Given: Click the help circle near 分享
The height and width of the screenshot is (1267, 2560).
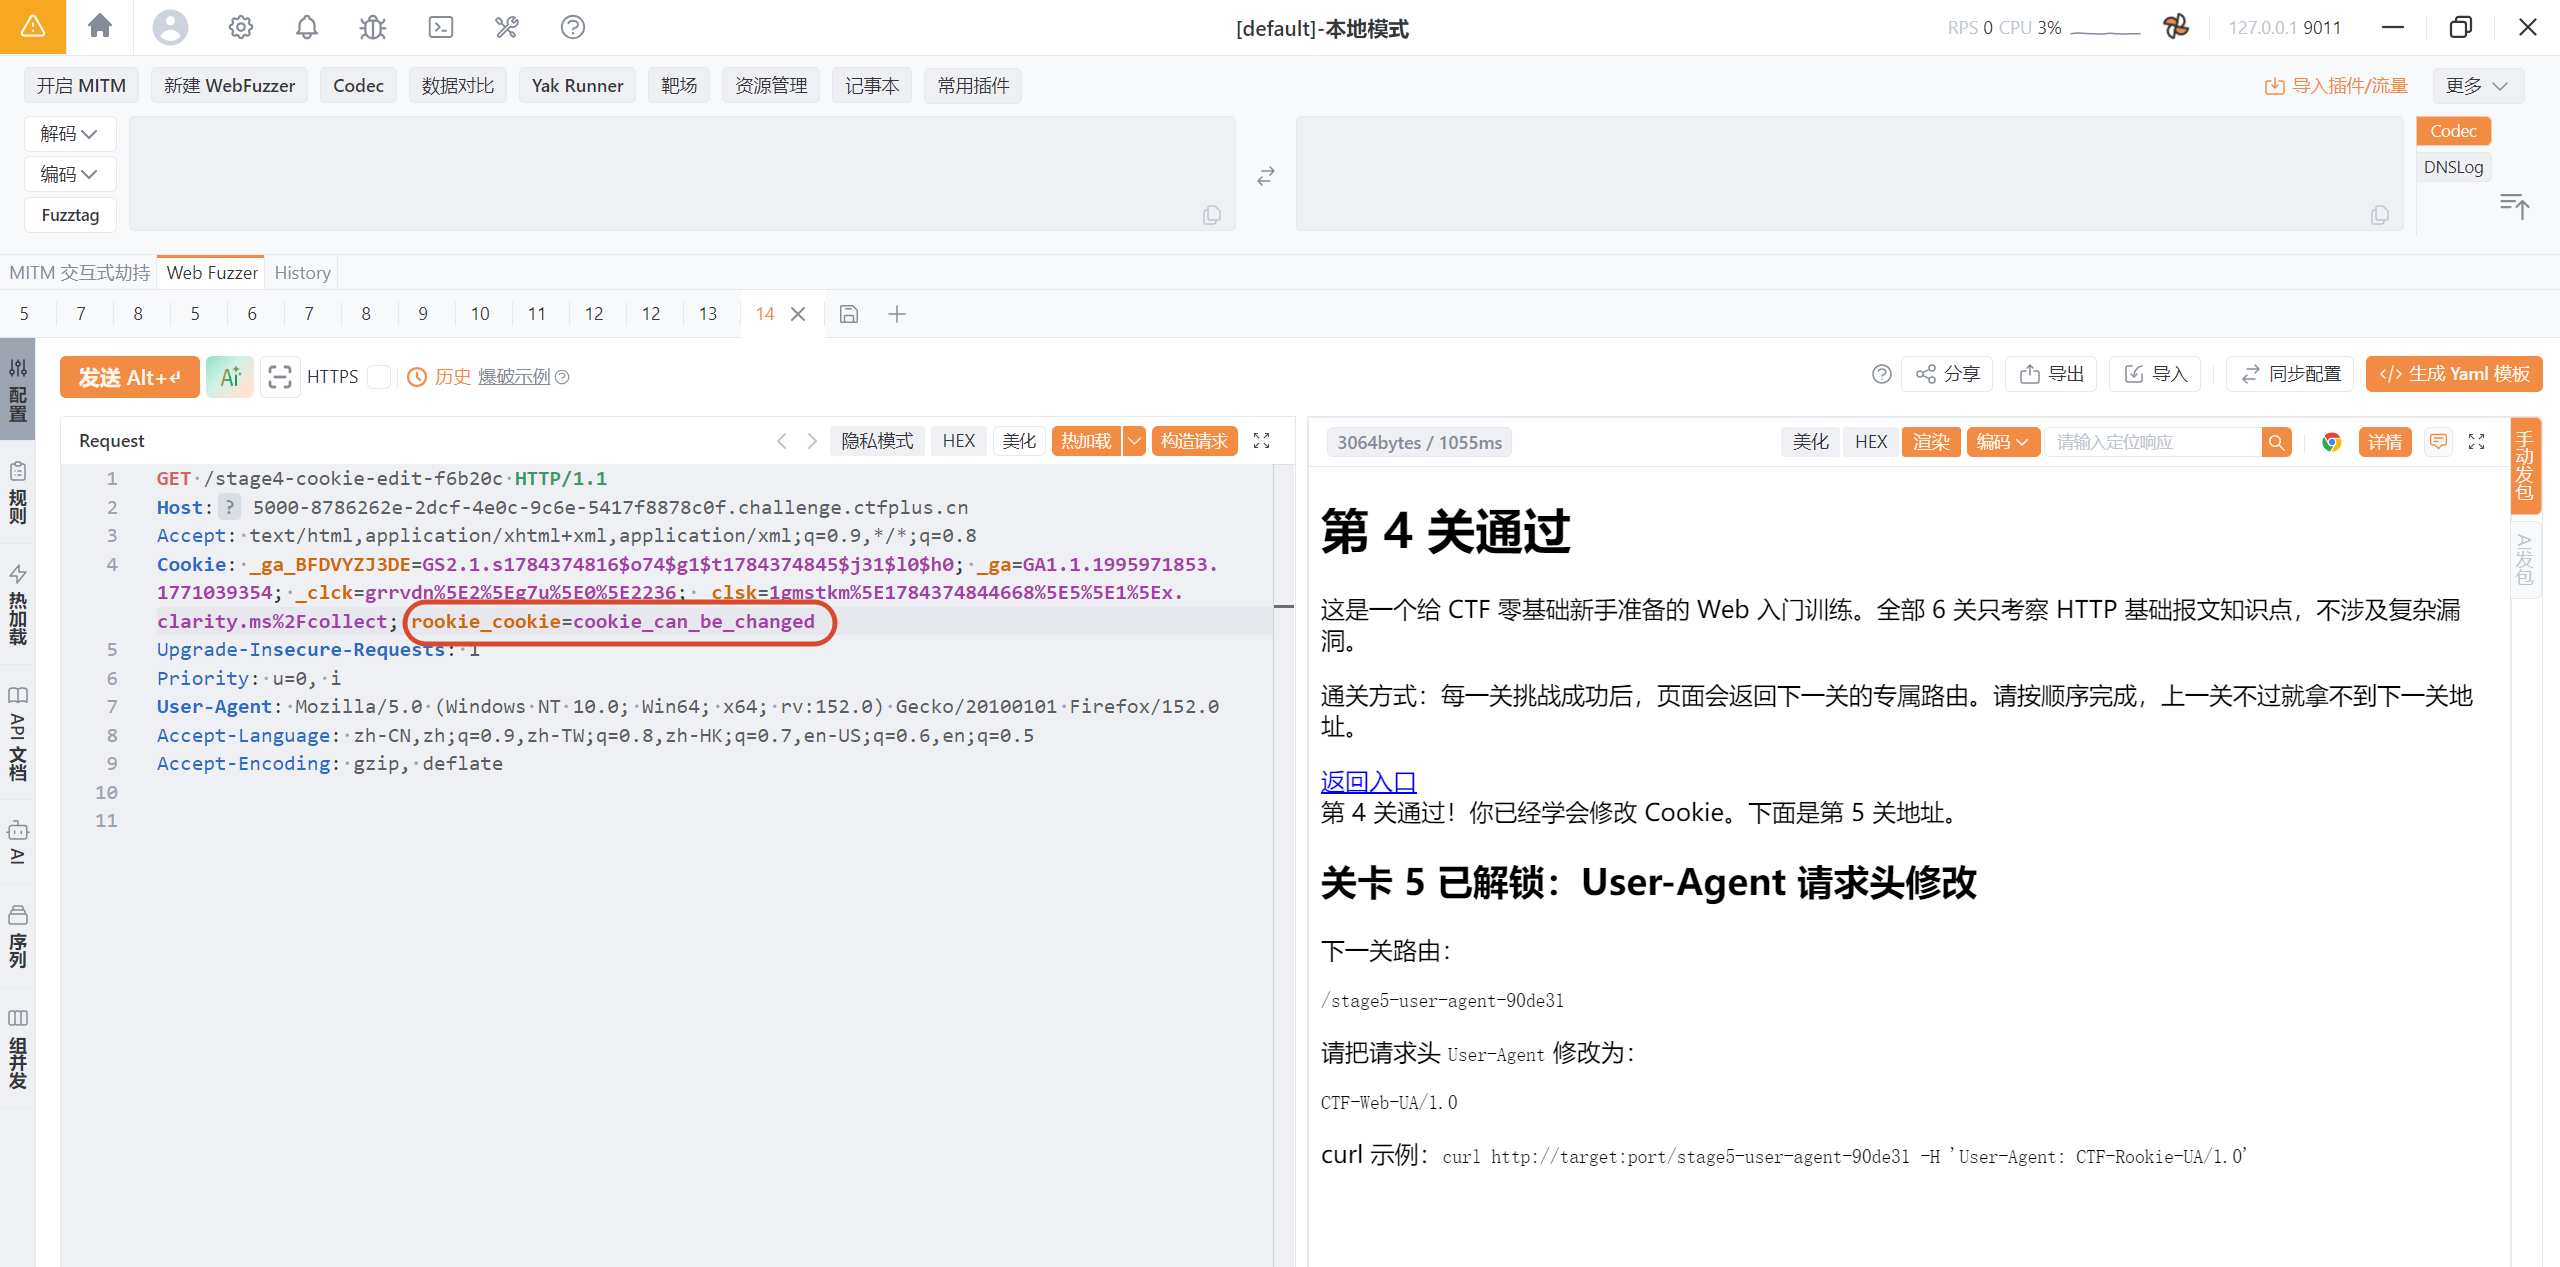Looking at the screenshot, I should tap(1882, 374).
